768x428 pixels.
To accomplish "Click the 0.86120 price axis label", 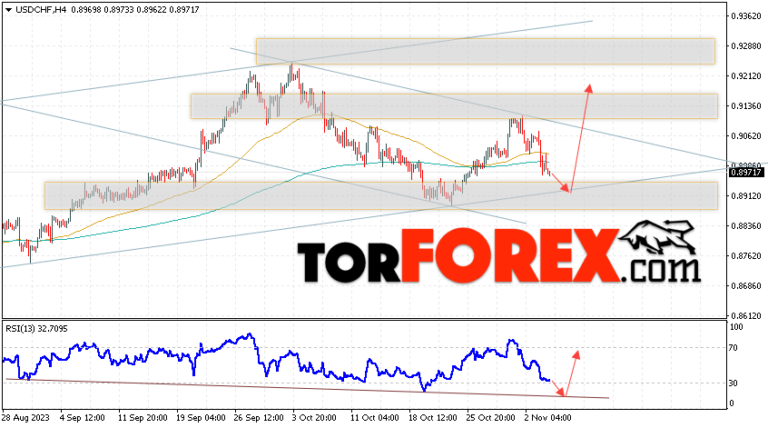I will (x=745, y=315).
